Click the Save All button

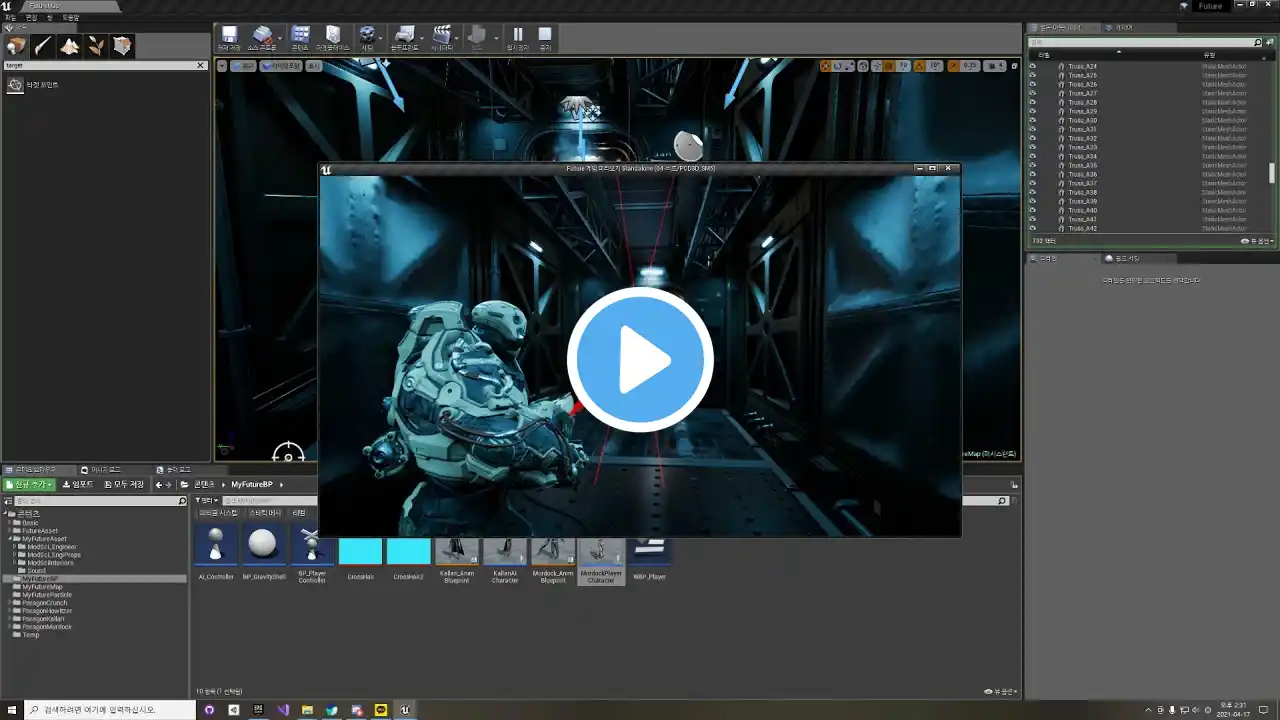pos(124,484)
